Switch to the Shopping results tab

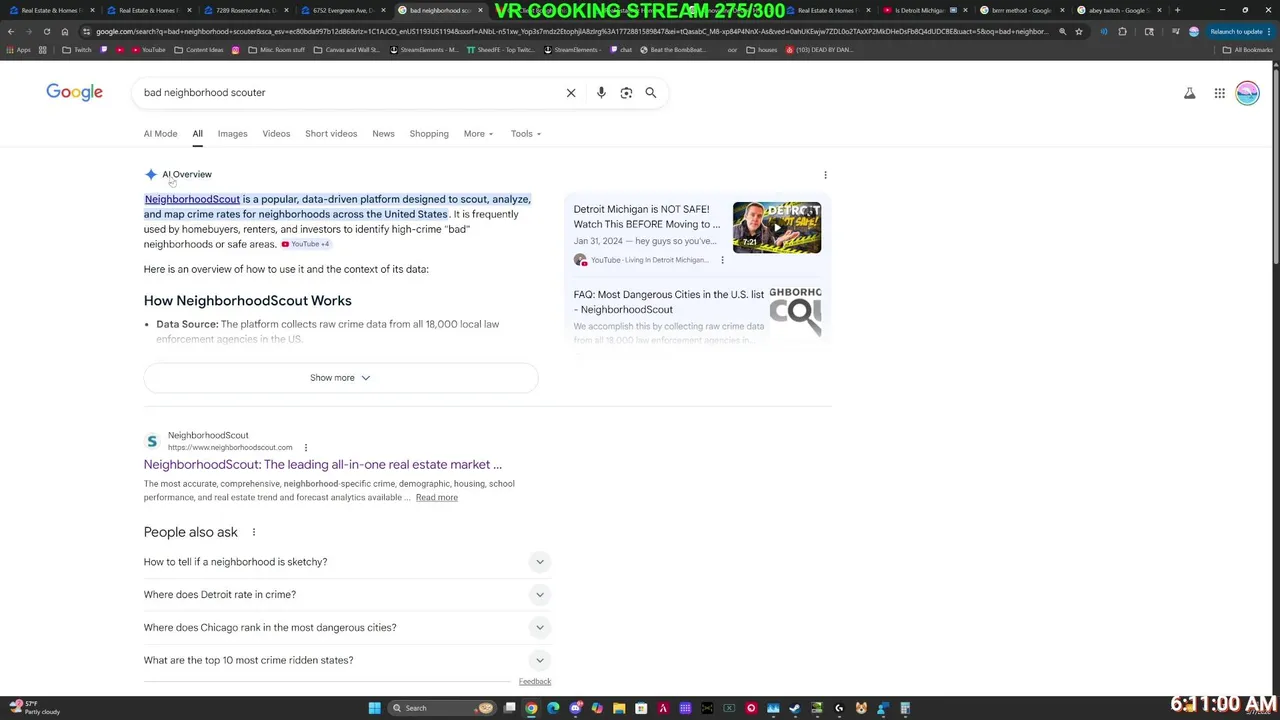[429, 134]
